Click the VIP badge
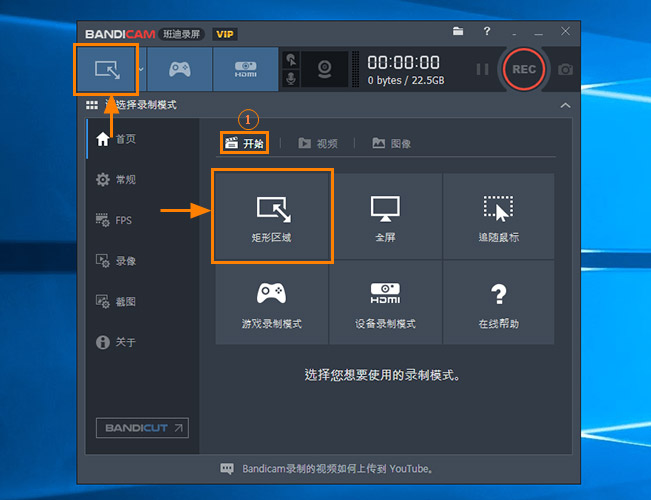 tap(225, 34)
